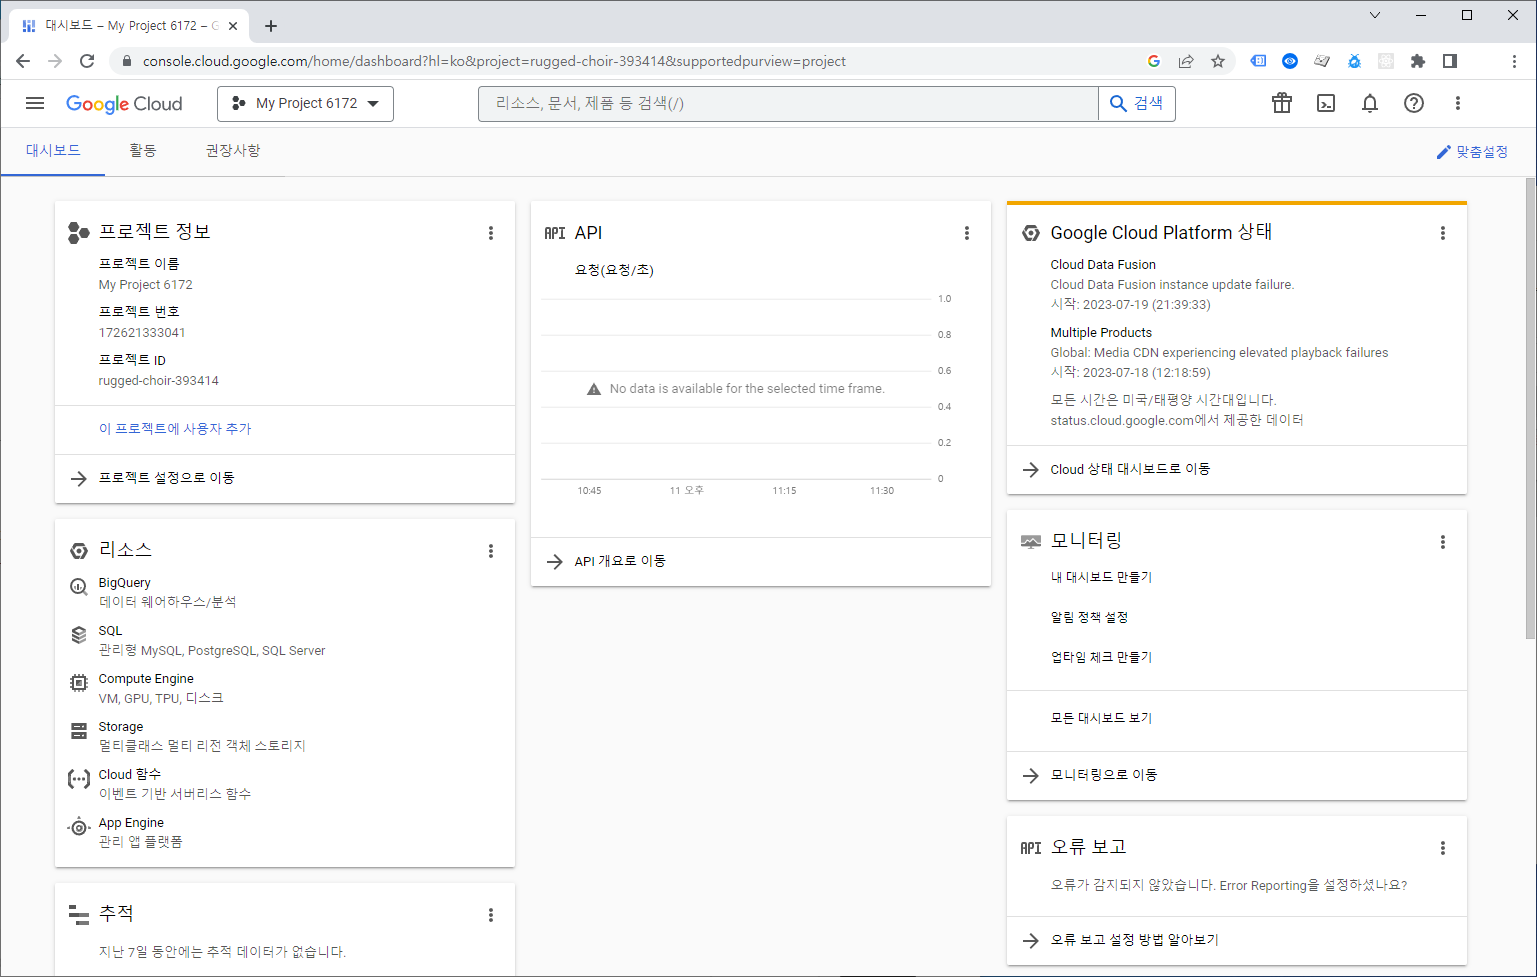Open the gift free trial icon
This screenshot has width=1537, height=977.
[1282, 103]
